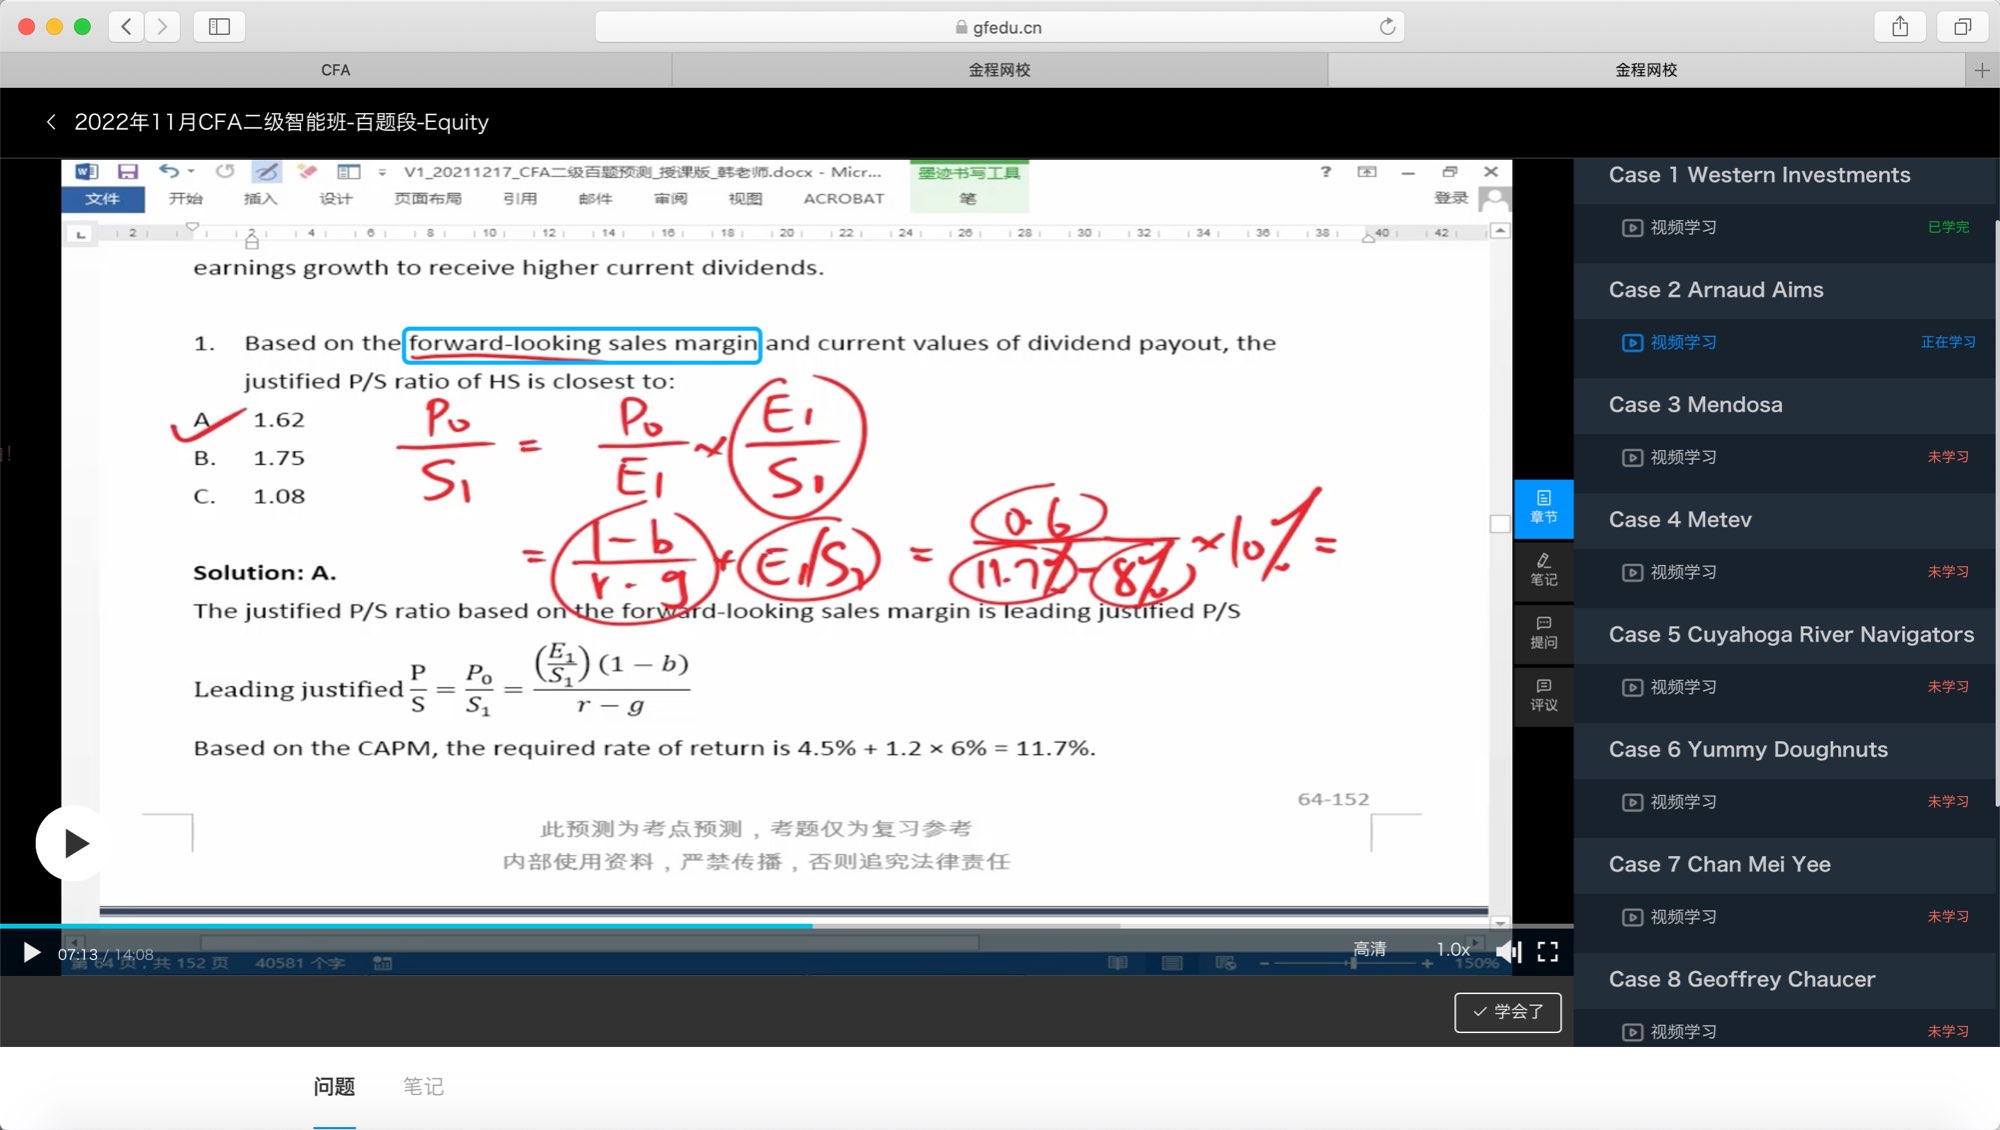Screen dimensions: 2000x1130
Task: Change the 1.0x playback speed
Action: [1452, 949]
